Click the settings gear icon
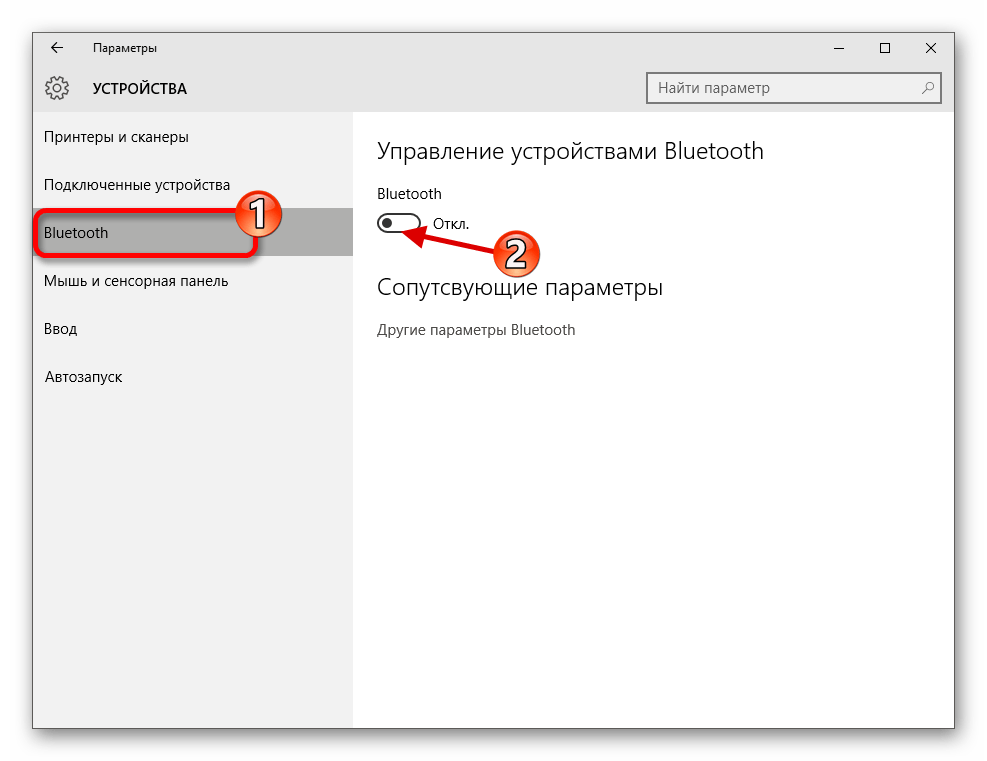The height and width of the screenshot is (761, 987). [x=57, y=88]
